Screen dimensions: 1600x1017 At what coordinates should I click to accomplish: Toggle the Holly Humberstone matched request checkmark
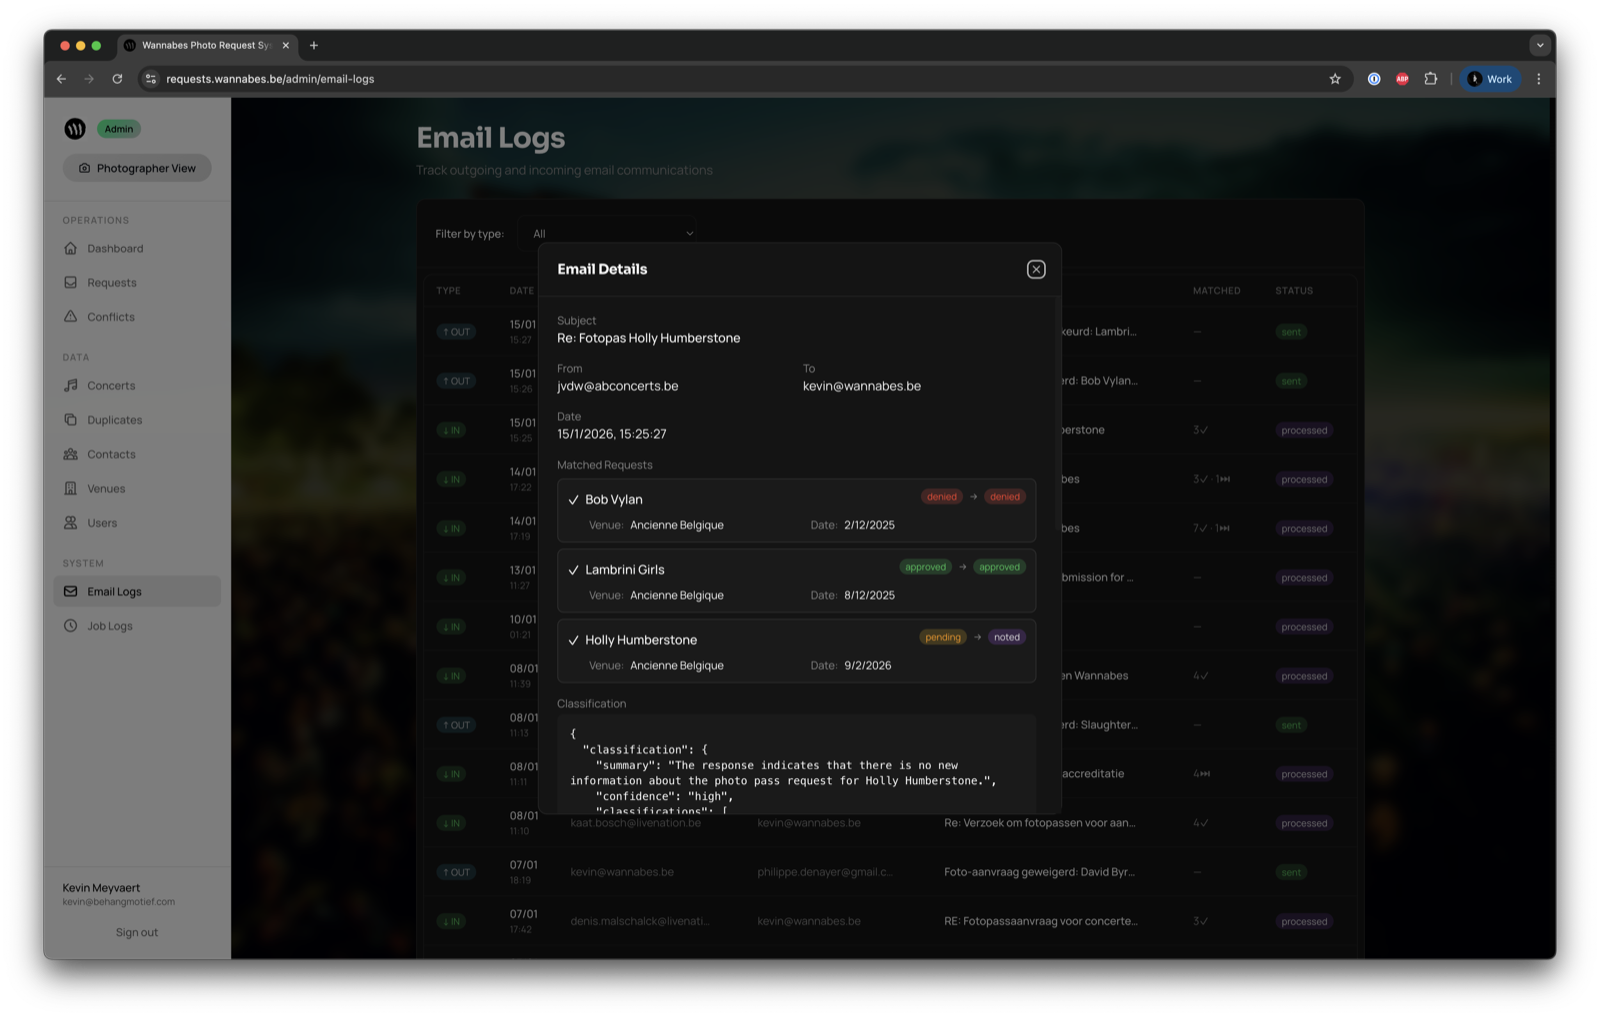[x=572, y=639]
